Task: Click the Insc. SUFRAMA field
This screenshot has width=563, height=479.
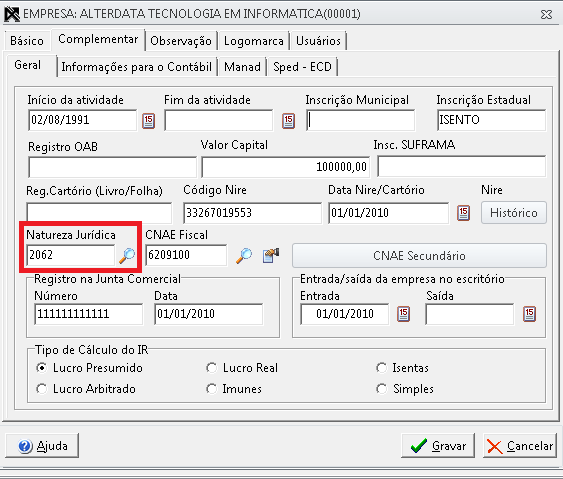Action: pos(462,166)
